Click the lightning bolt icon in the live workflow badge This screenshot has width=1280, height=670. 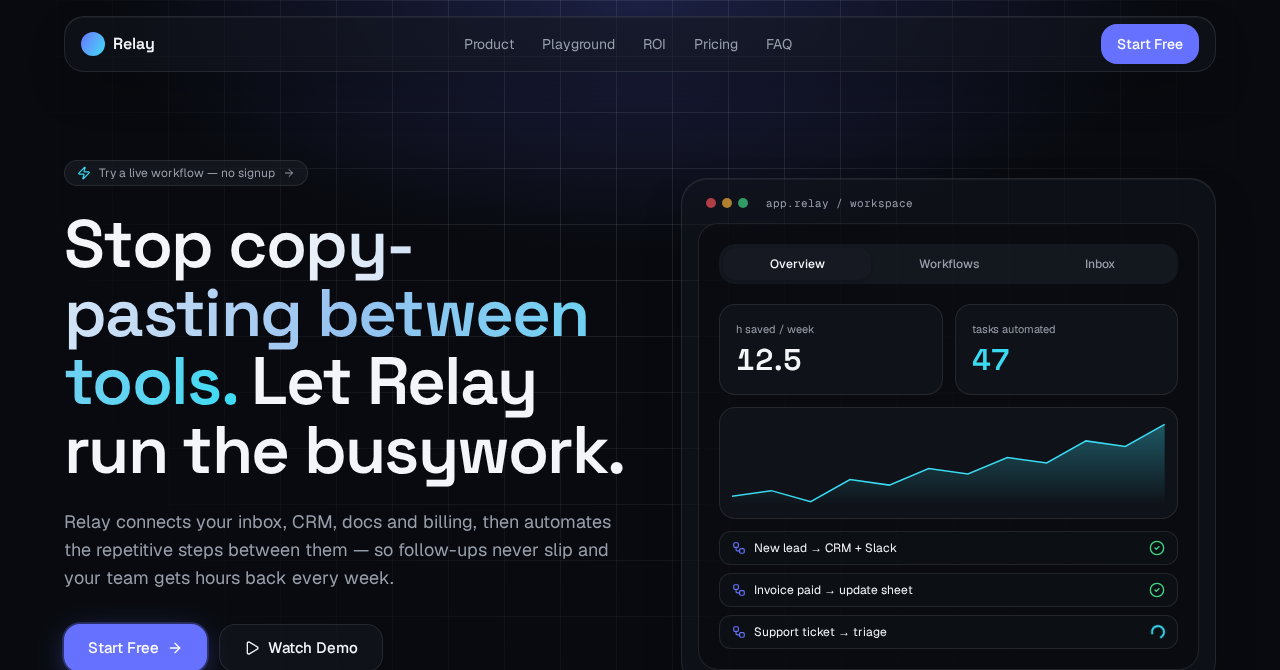(84, 173)
